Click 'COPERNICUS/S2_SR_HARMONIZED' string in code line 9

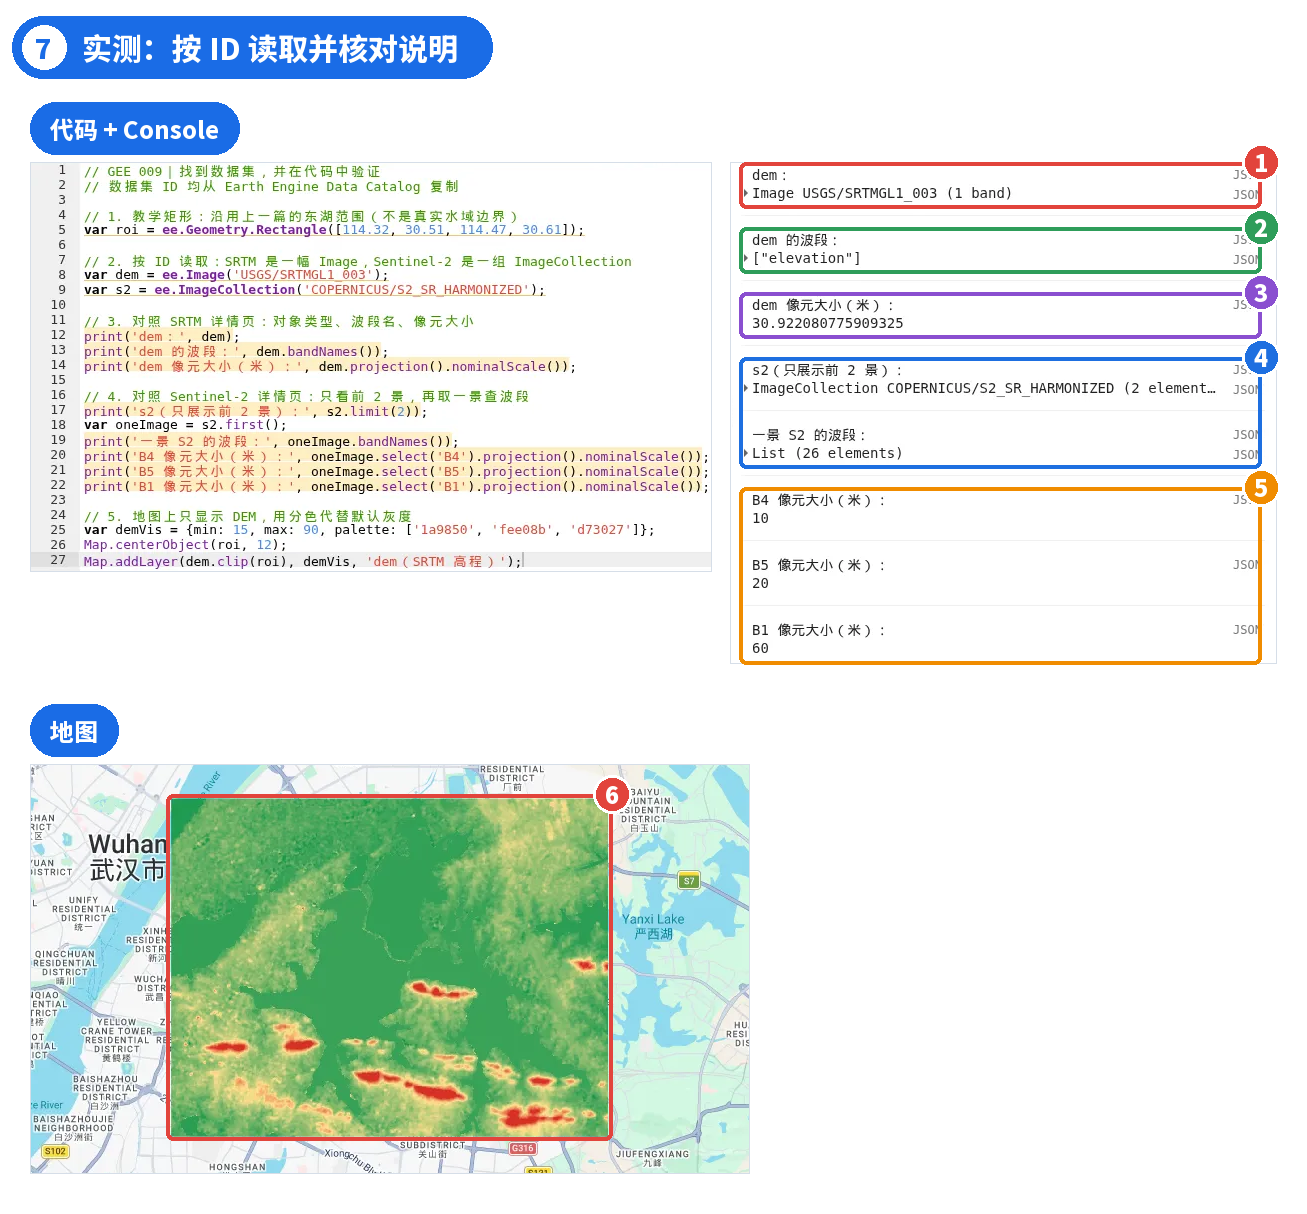[x=416, y=290]
